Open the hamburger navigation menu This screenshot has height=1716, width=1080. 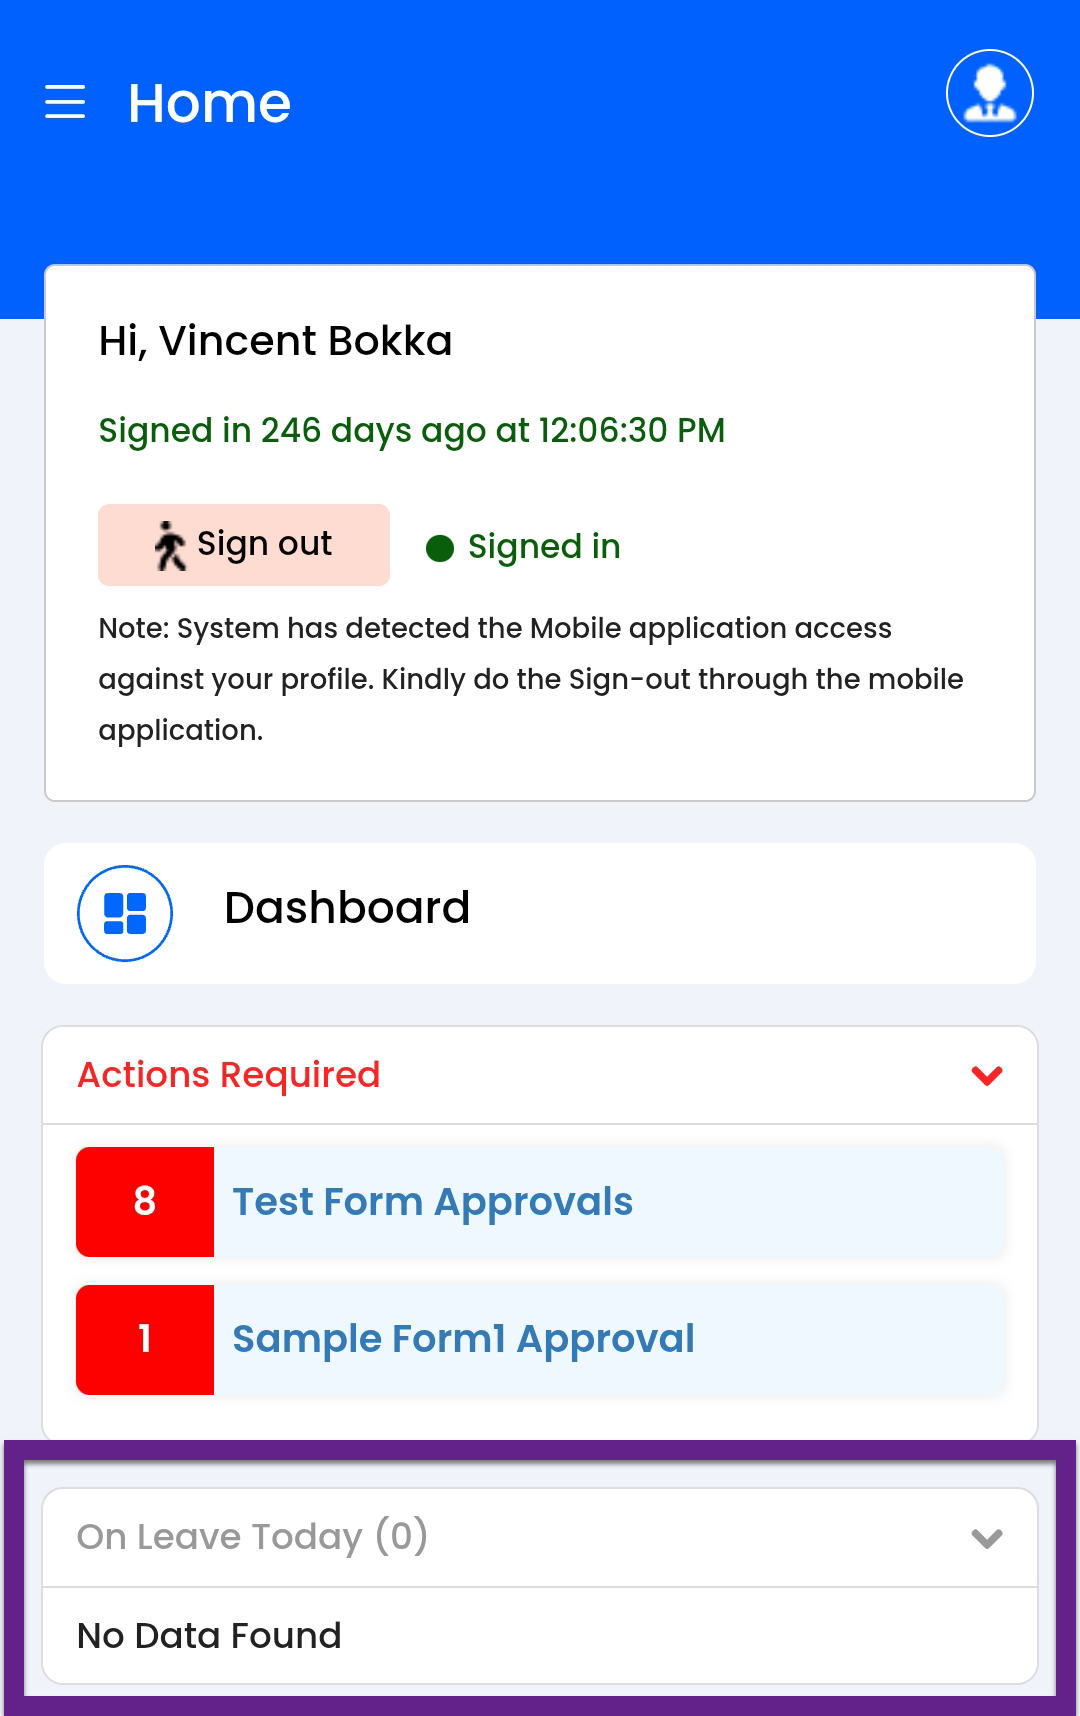[x=65, y=102]
